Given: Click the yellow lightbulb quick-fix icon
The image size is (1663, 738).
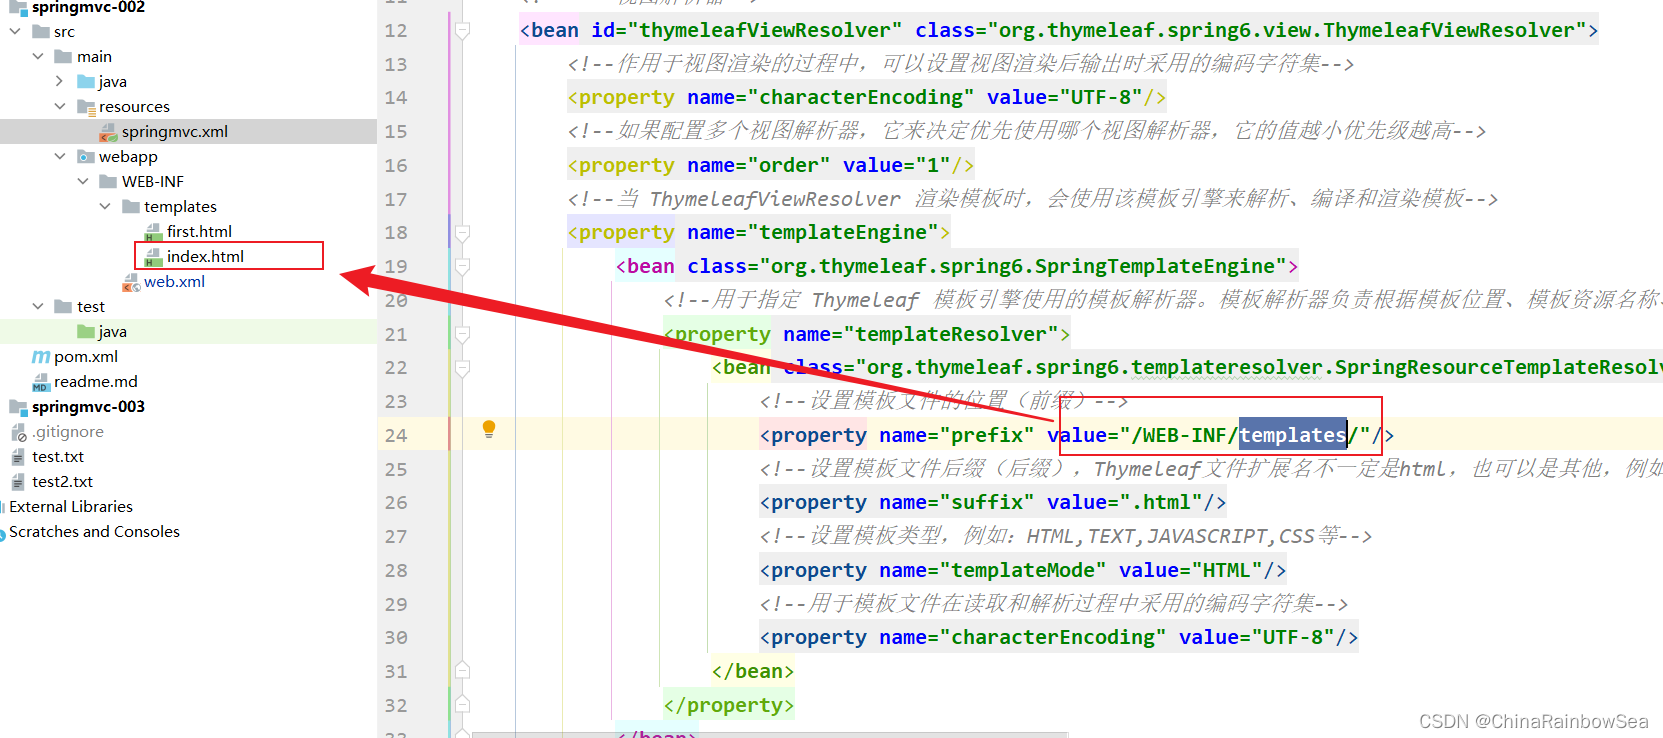Looking at the screenshot, I should coord(489,429).
